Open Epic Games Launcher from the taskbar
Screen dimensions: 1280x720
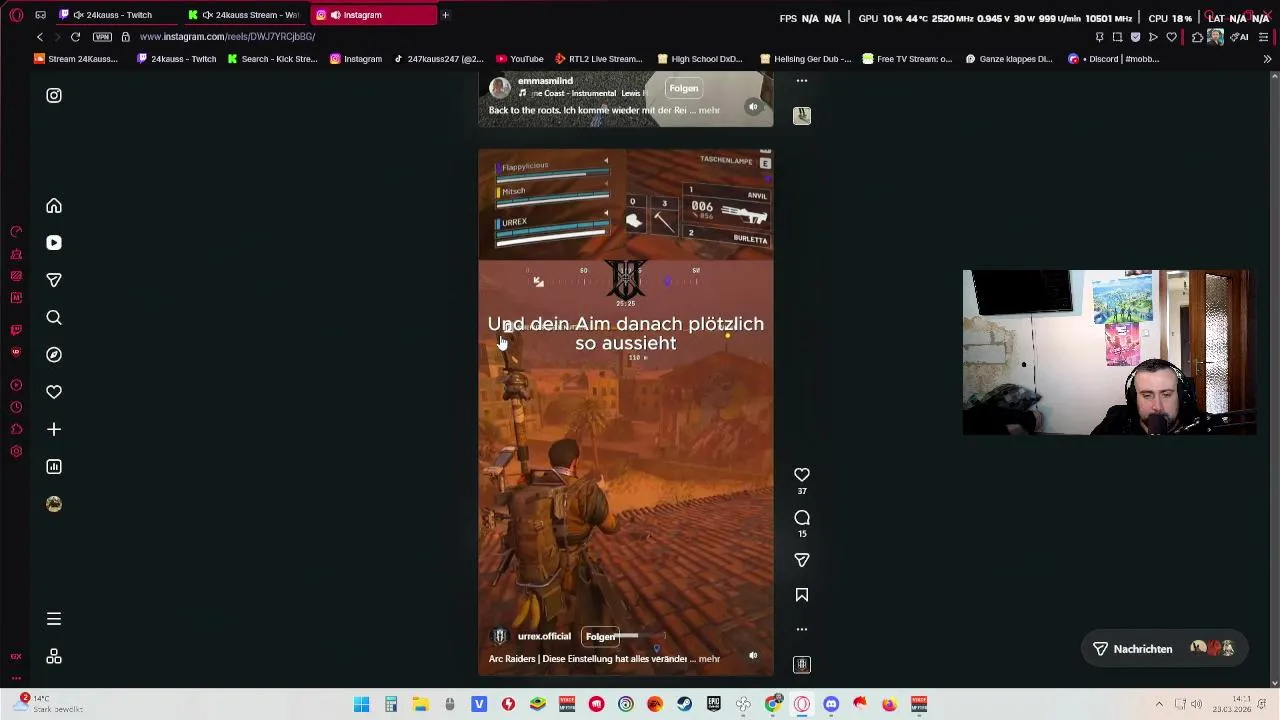click(x=713, y=704)
